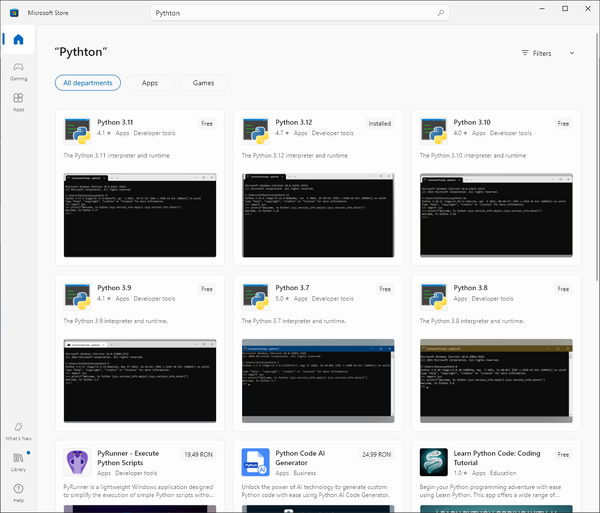Click the Python 3.12 app icon

(x=256, y=131)
